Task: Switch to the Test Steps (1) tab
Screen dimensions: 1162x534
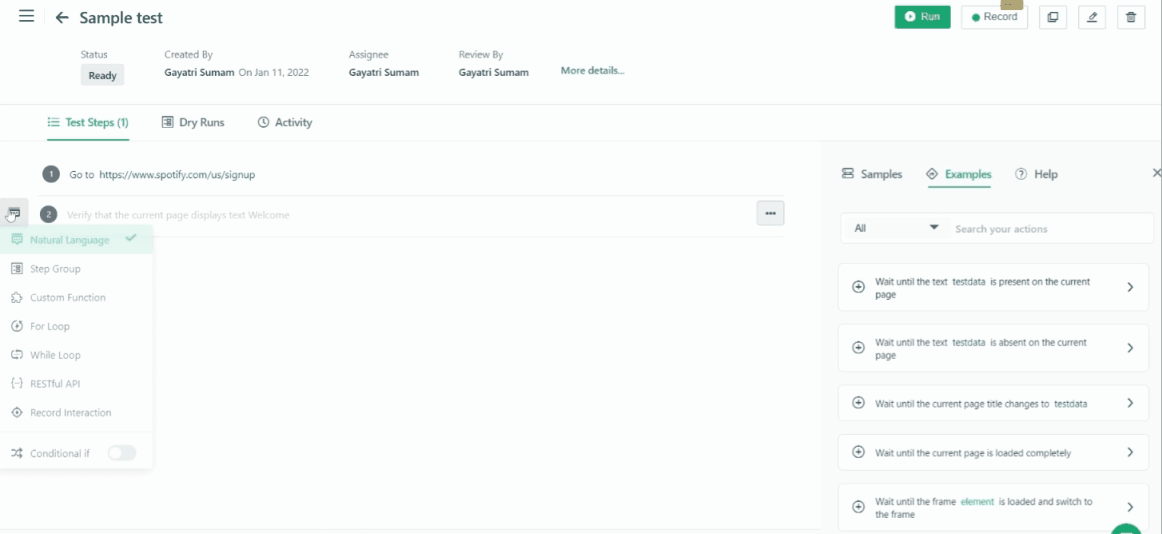Action: coord(87,122)
